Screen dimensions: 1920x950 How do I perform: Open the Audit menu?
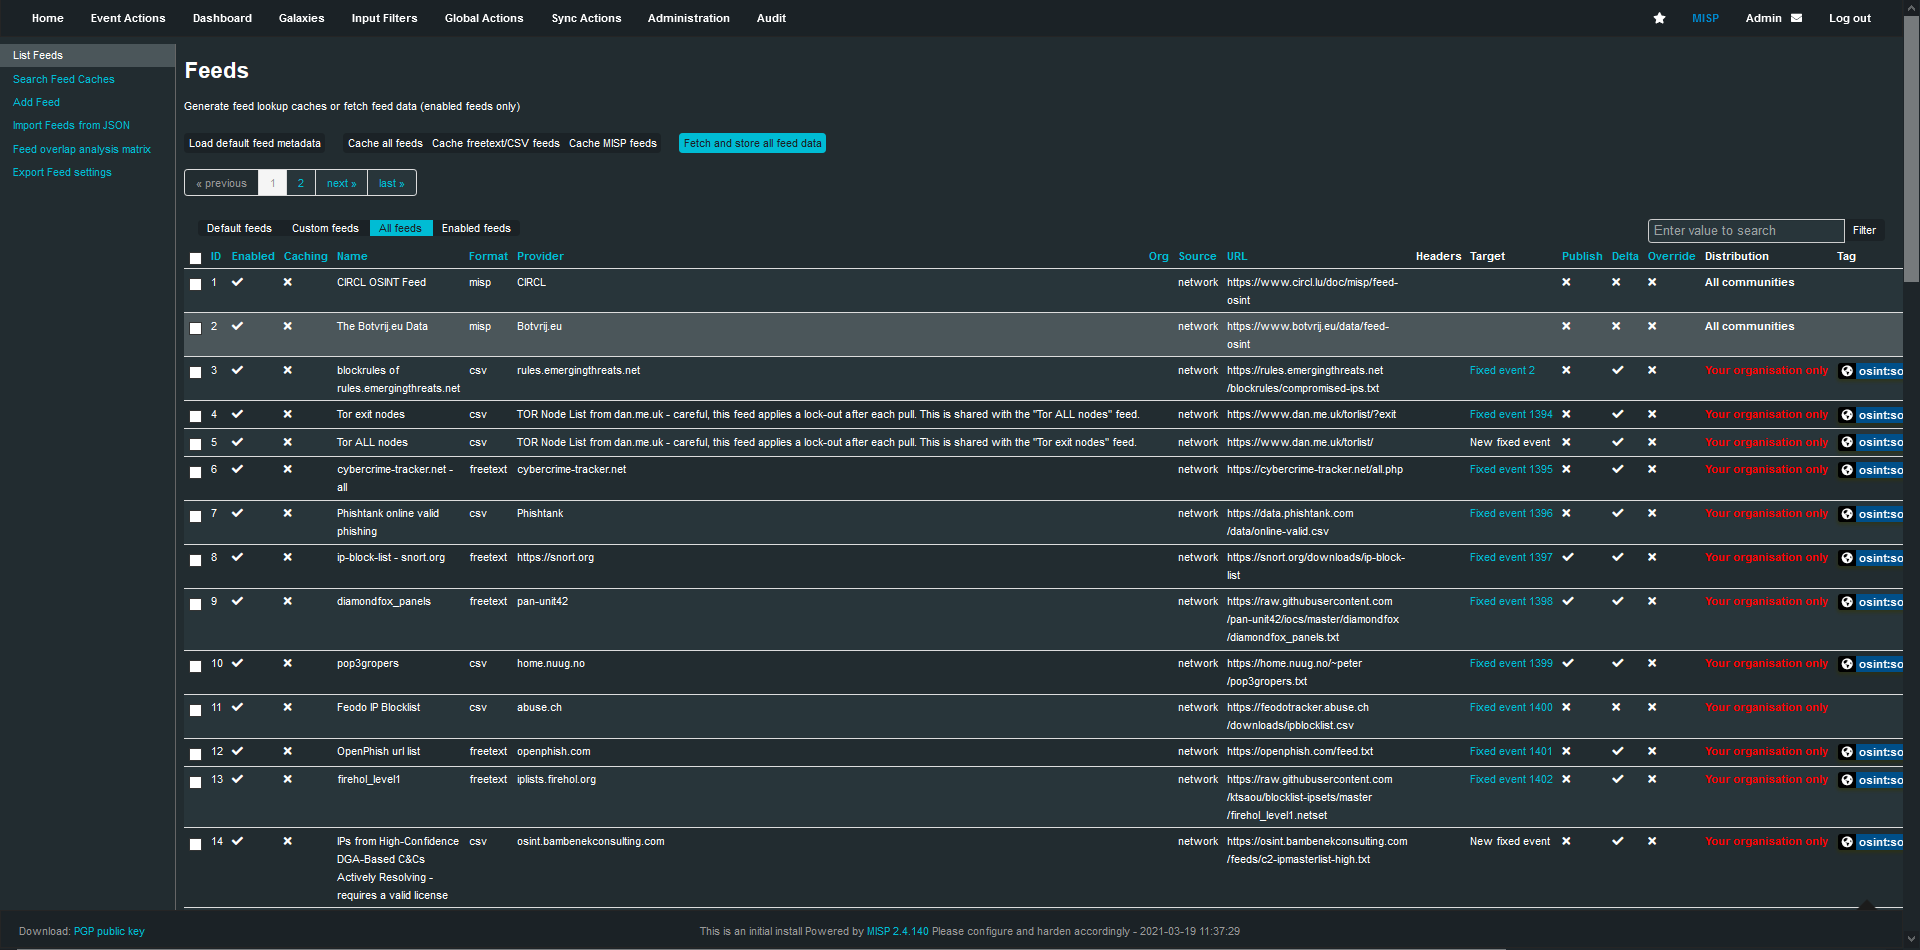[771, 18]
